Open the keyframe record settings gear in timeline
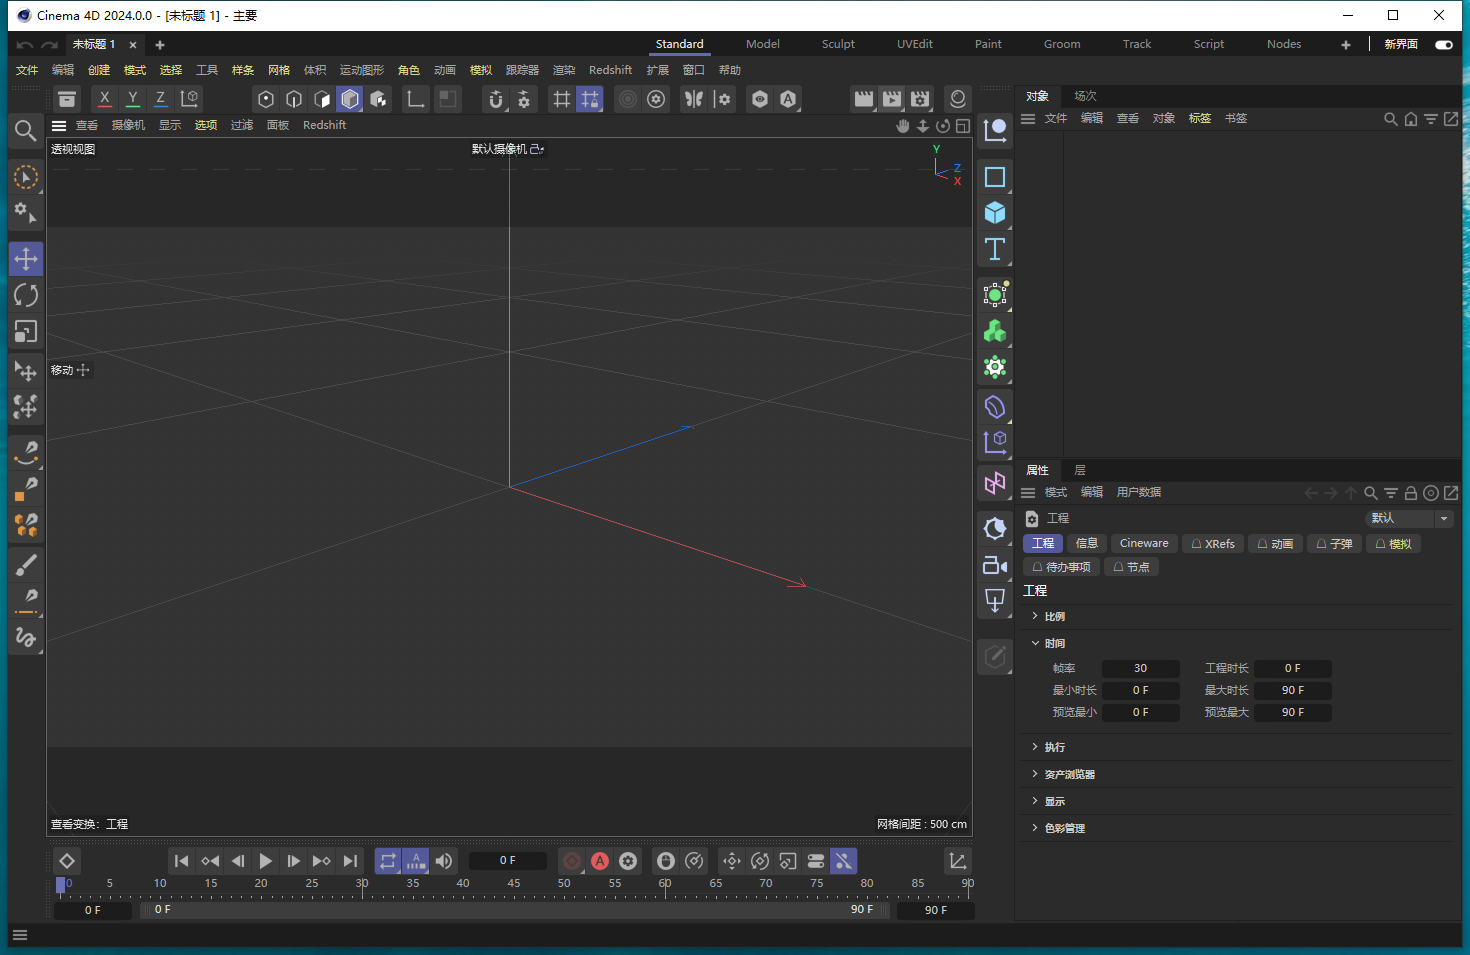This screenshot has height=955, width=1470. (628, 861)
